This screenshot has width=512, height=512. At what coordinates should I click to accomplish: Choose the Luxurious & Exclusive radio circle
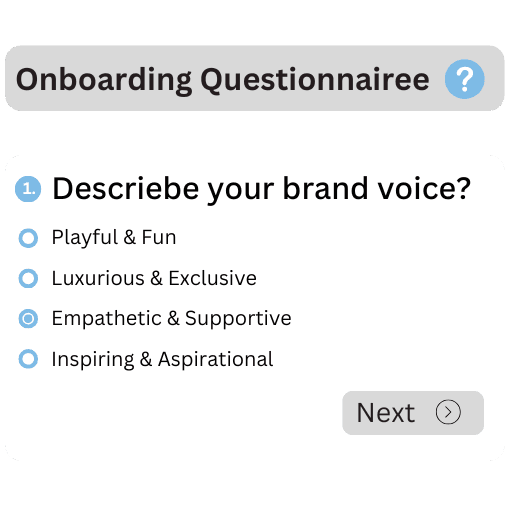(28, 278)
